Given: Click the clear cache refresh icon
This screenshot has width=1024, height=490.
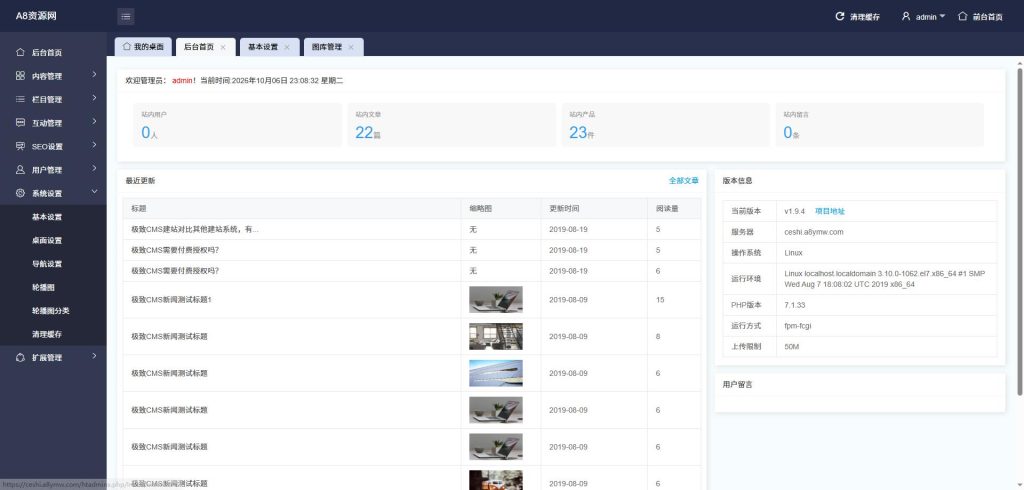Looking at the screenshot, I should click(x=840, y=16).
